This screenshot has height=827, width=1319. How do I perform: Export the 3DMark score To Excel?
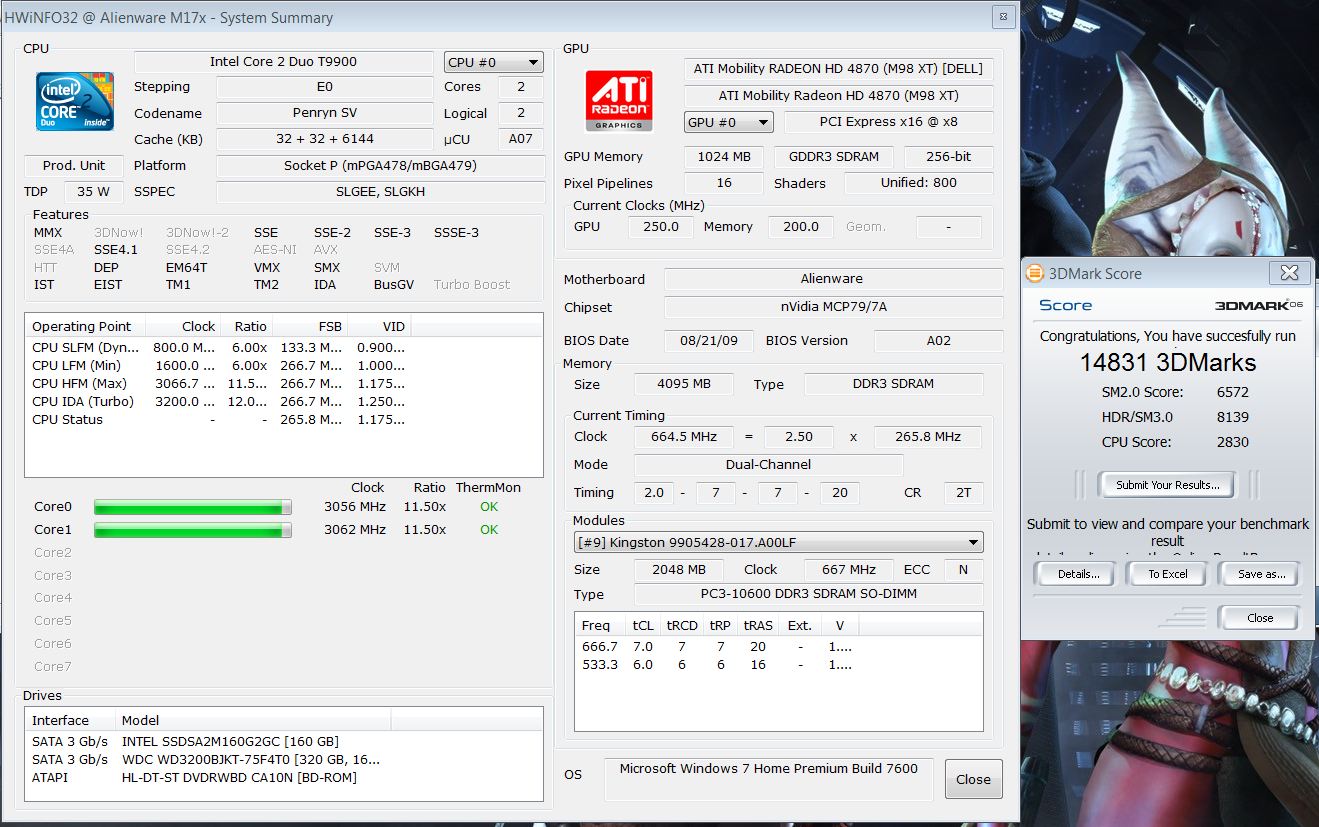pos(1168,574)
